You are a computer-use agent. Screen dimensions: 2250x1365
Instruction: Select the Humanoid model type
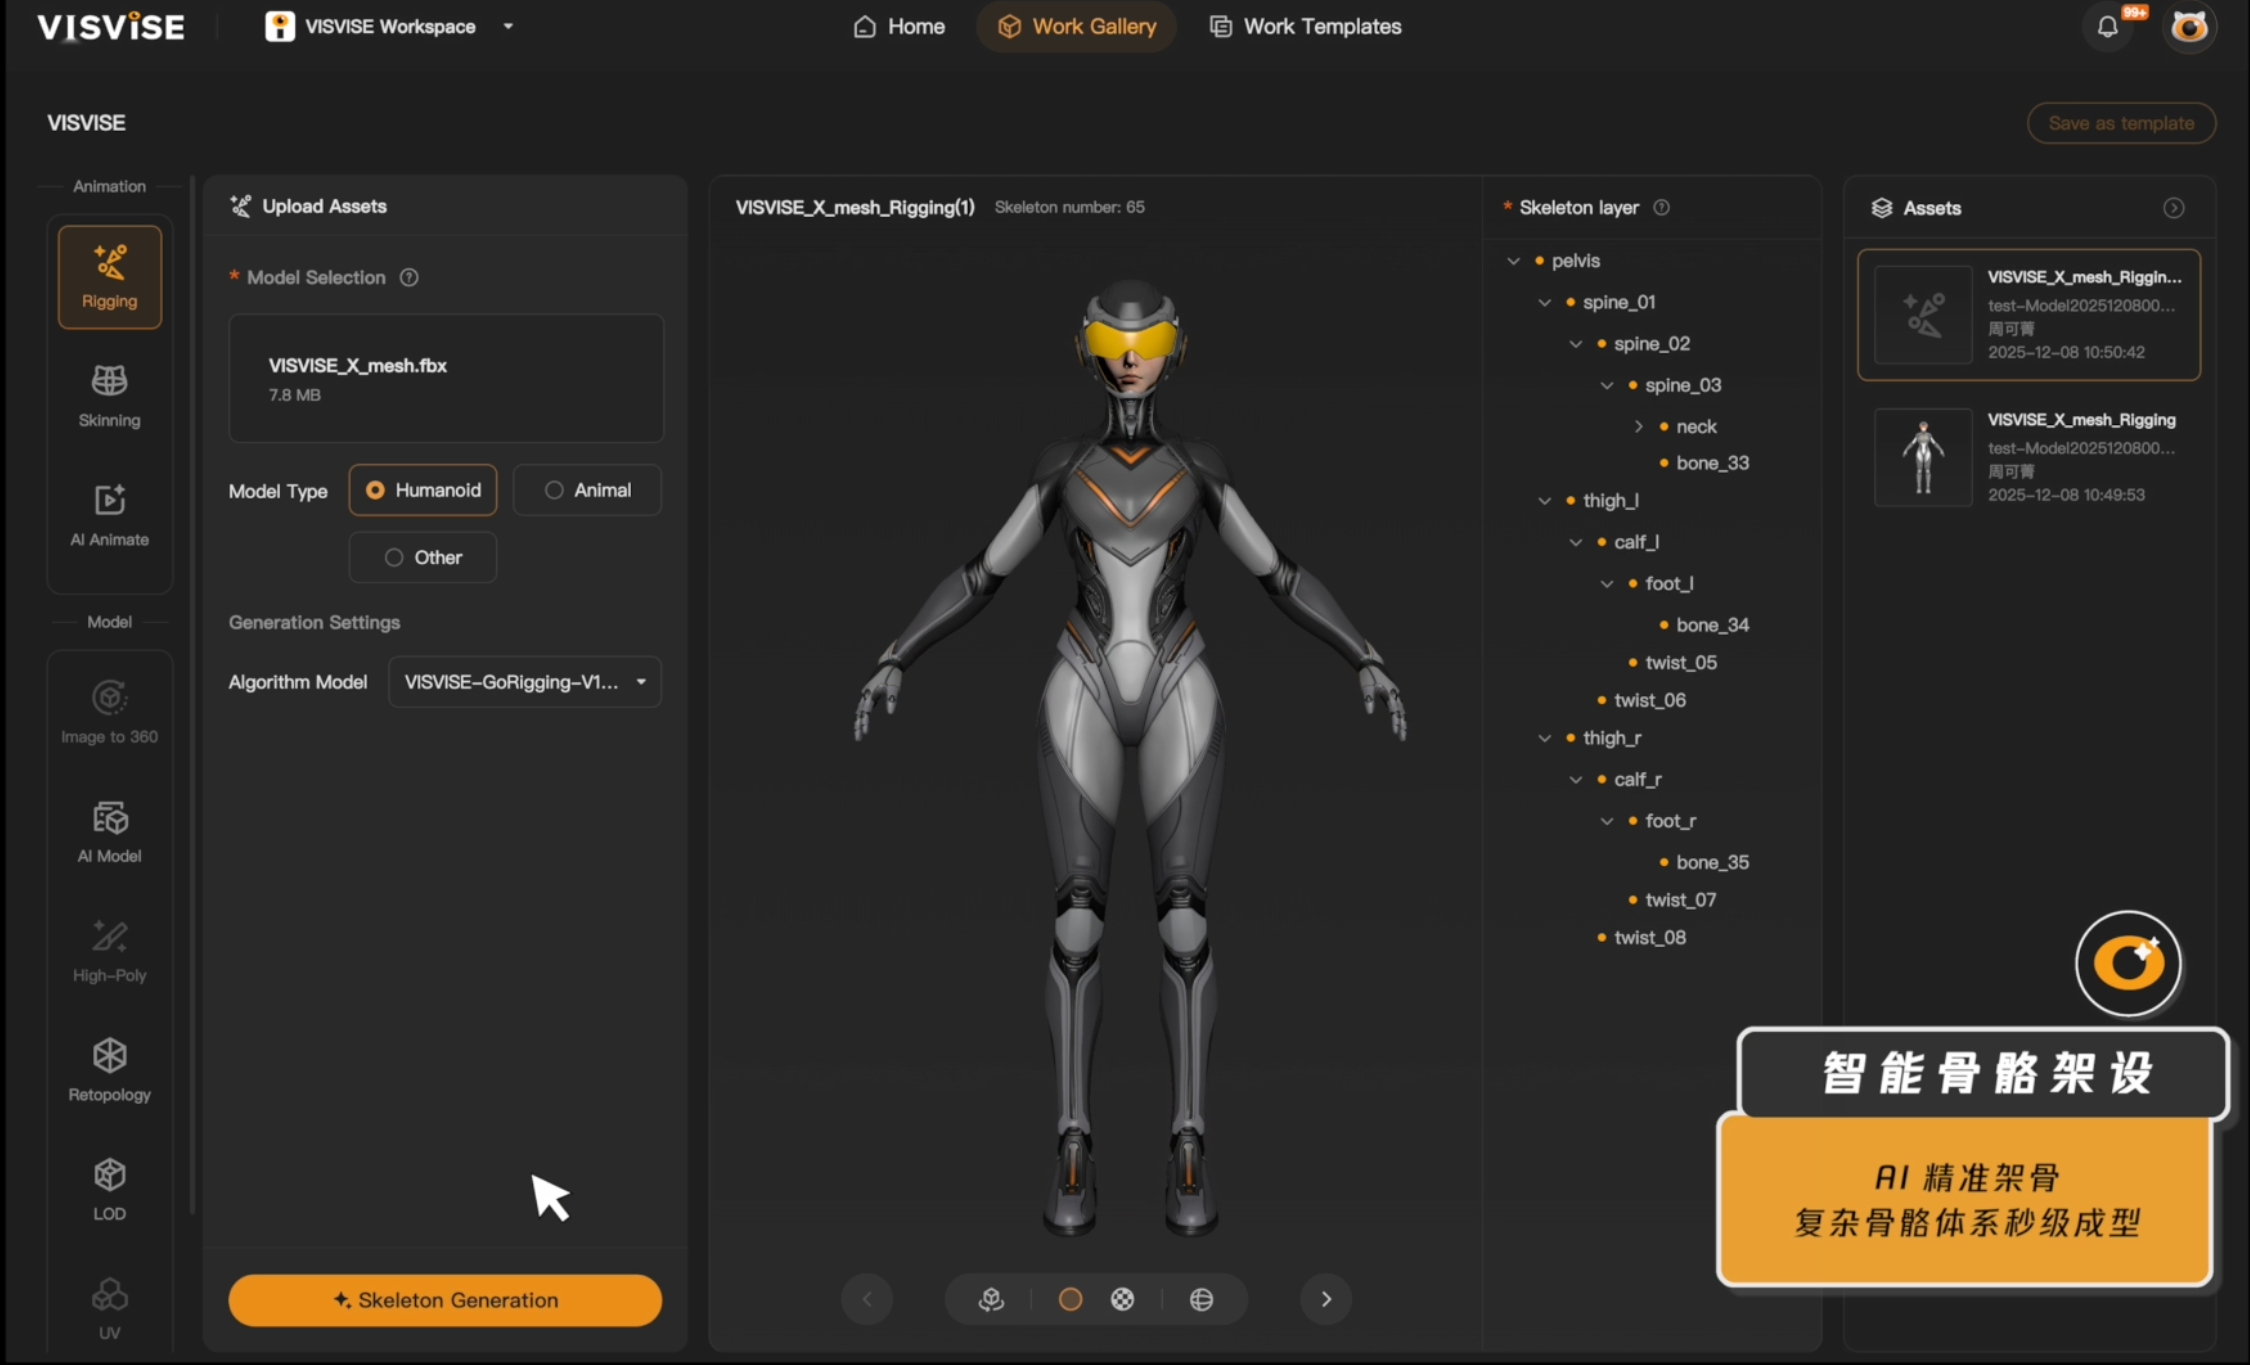[423, 490]
